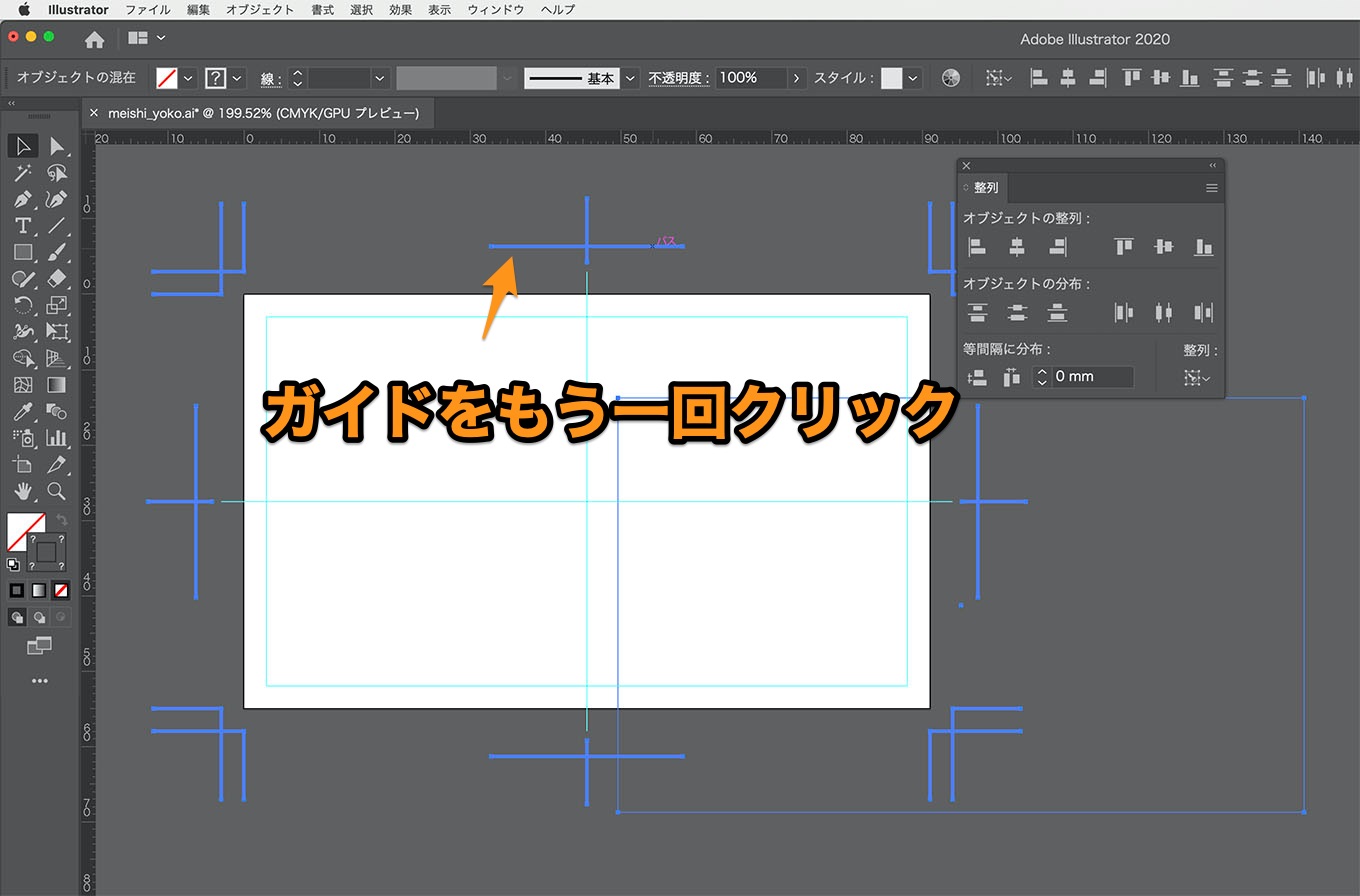This screenshot has width=1360, height=896.
Task: Select the Shape Builder tool
Action: [x=23, y=358]
